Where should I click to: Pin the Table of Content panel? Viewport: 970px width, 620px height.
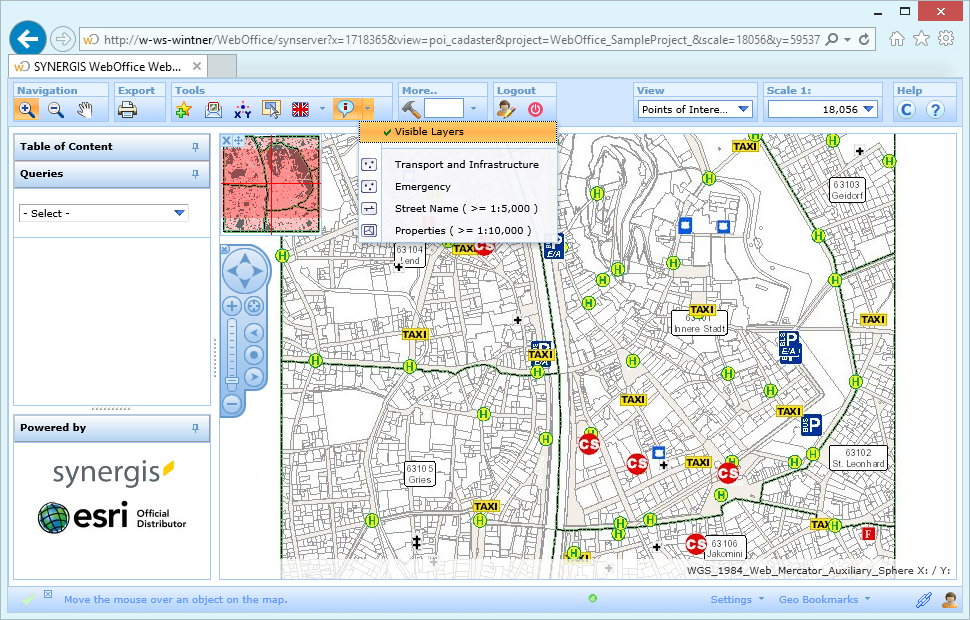coord(198,146)
